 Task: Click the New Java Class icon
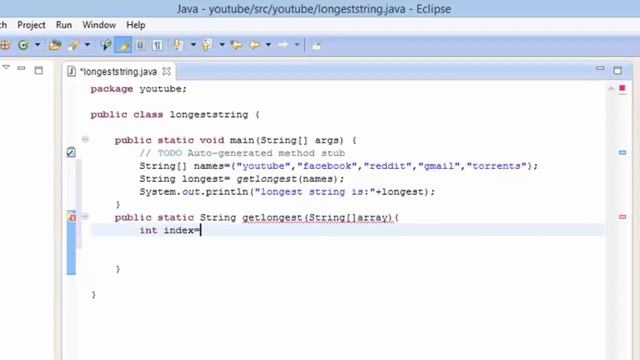[23, 45]
